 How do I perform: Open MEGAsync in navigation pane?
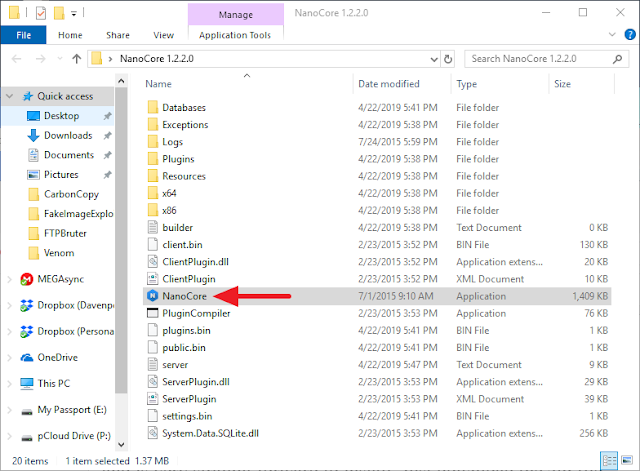(x=60, y=279)
